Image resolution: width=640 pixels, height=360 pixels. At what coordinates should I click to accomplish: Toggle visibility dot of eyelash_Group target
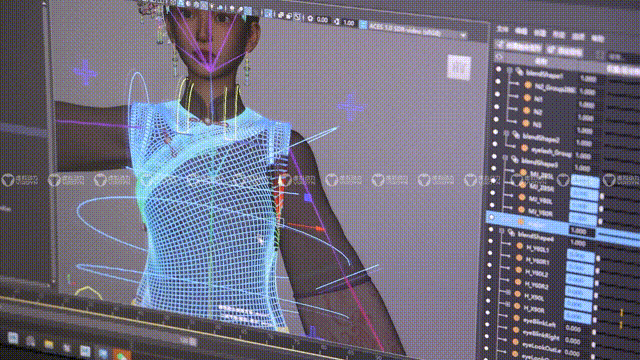click(x=495, y=144)
